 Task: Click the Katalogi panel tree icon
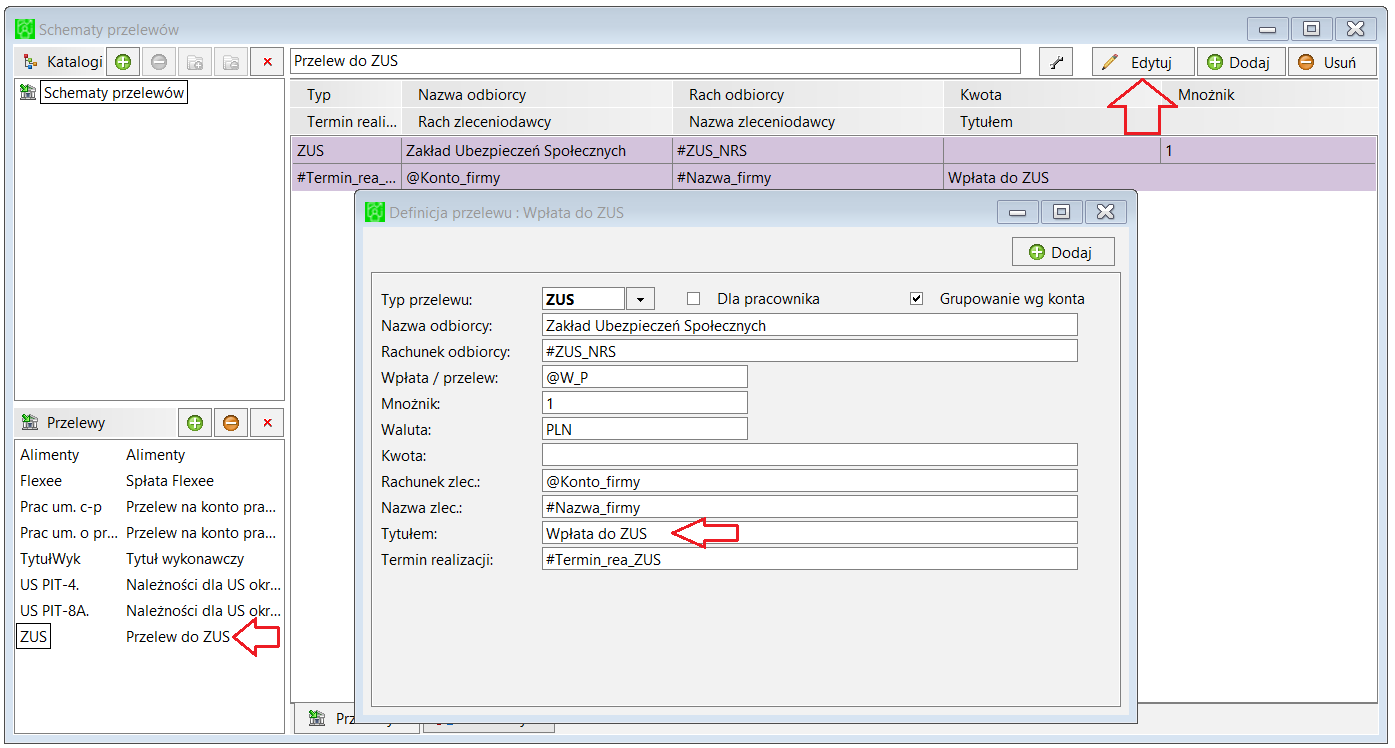click(30, 62)
